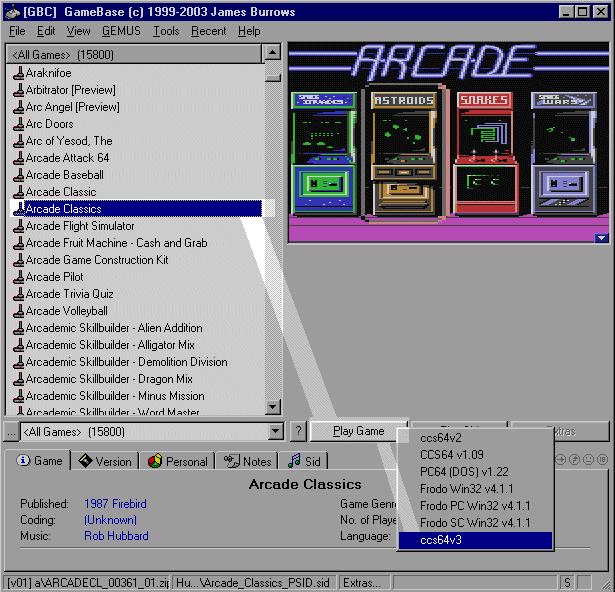The width and height of the screenshot is (615, 592).
Task: Click the joystick icon beside Arcade Baseball
Action: [18, 175]
